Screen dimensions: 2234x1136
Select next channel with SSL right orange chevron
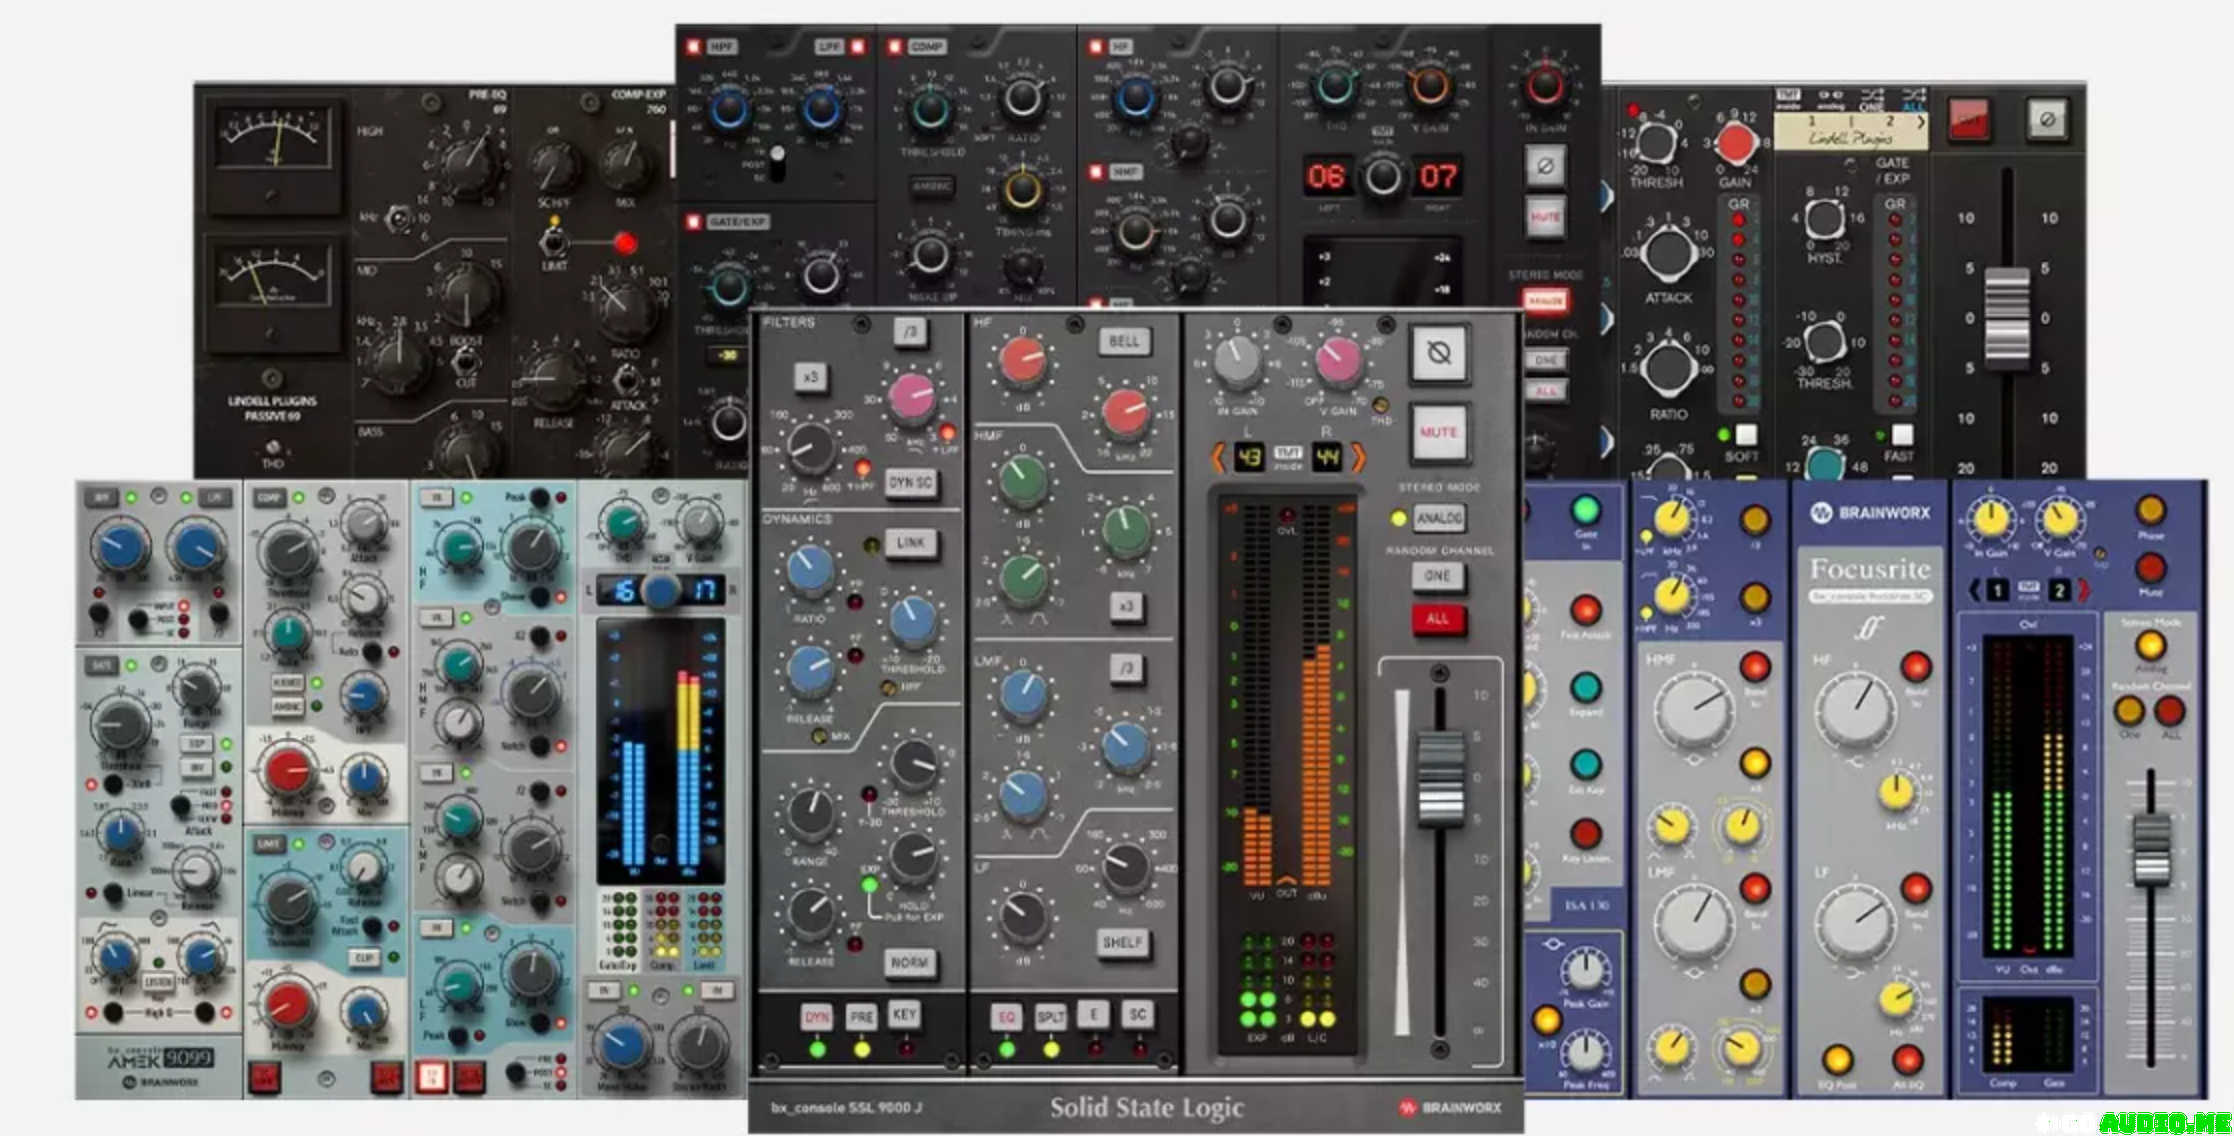[x=1358, y=458]
